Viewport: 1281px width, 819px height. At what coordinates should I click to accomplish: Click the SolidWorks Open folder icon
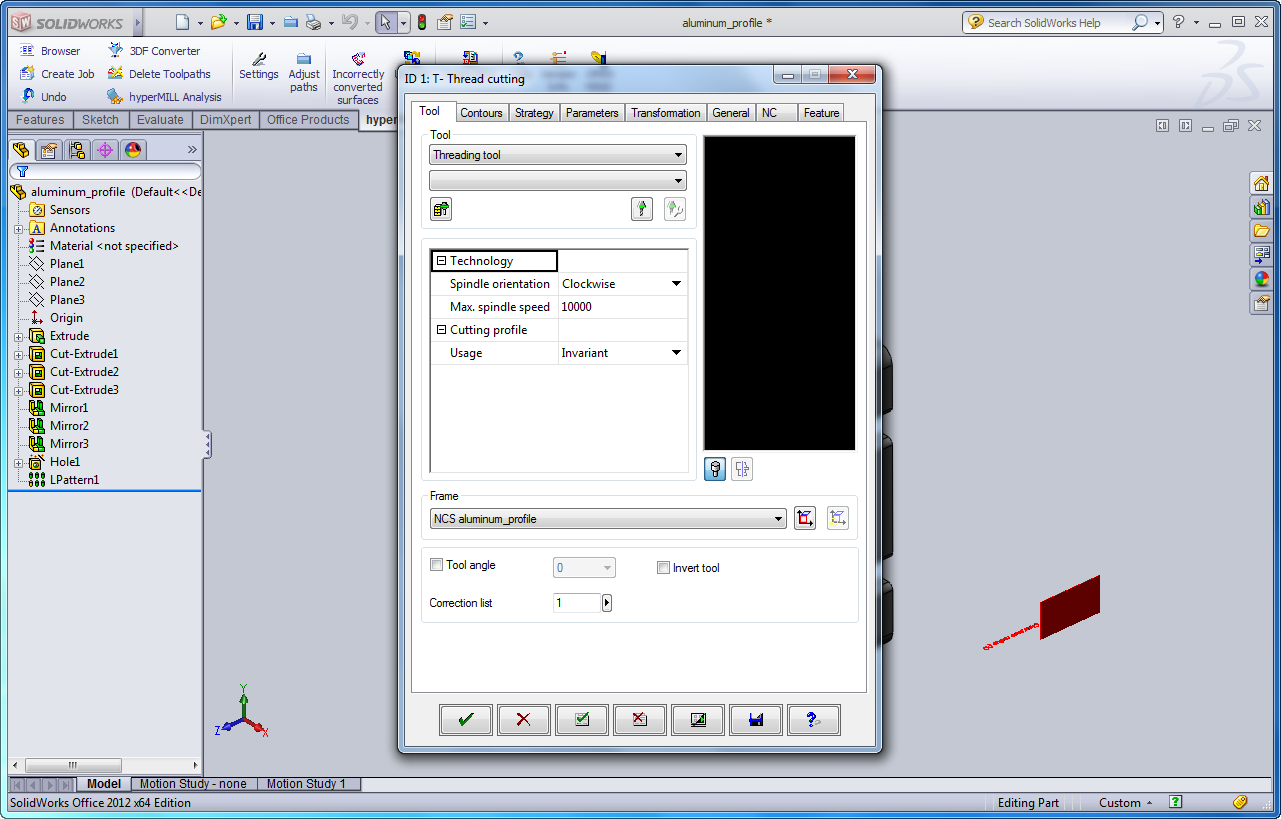click(218, 22)
